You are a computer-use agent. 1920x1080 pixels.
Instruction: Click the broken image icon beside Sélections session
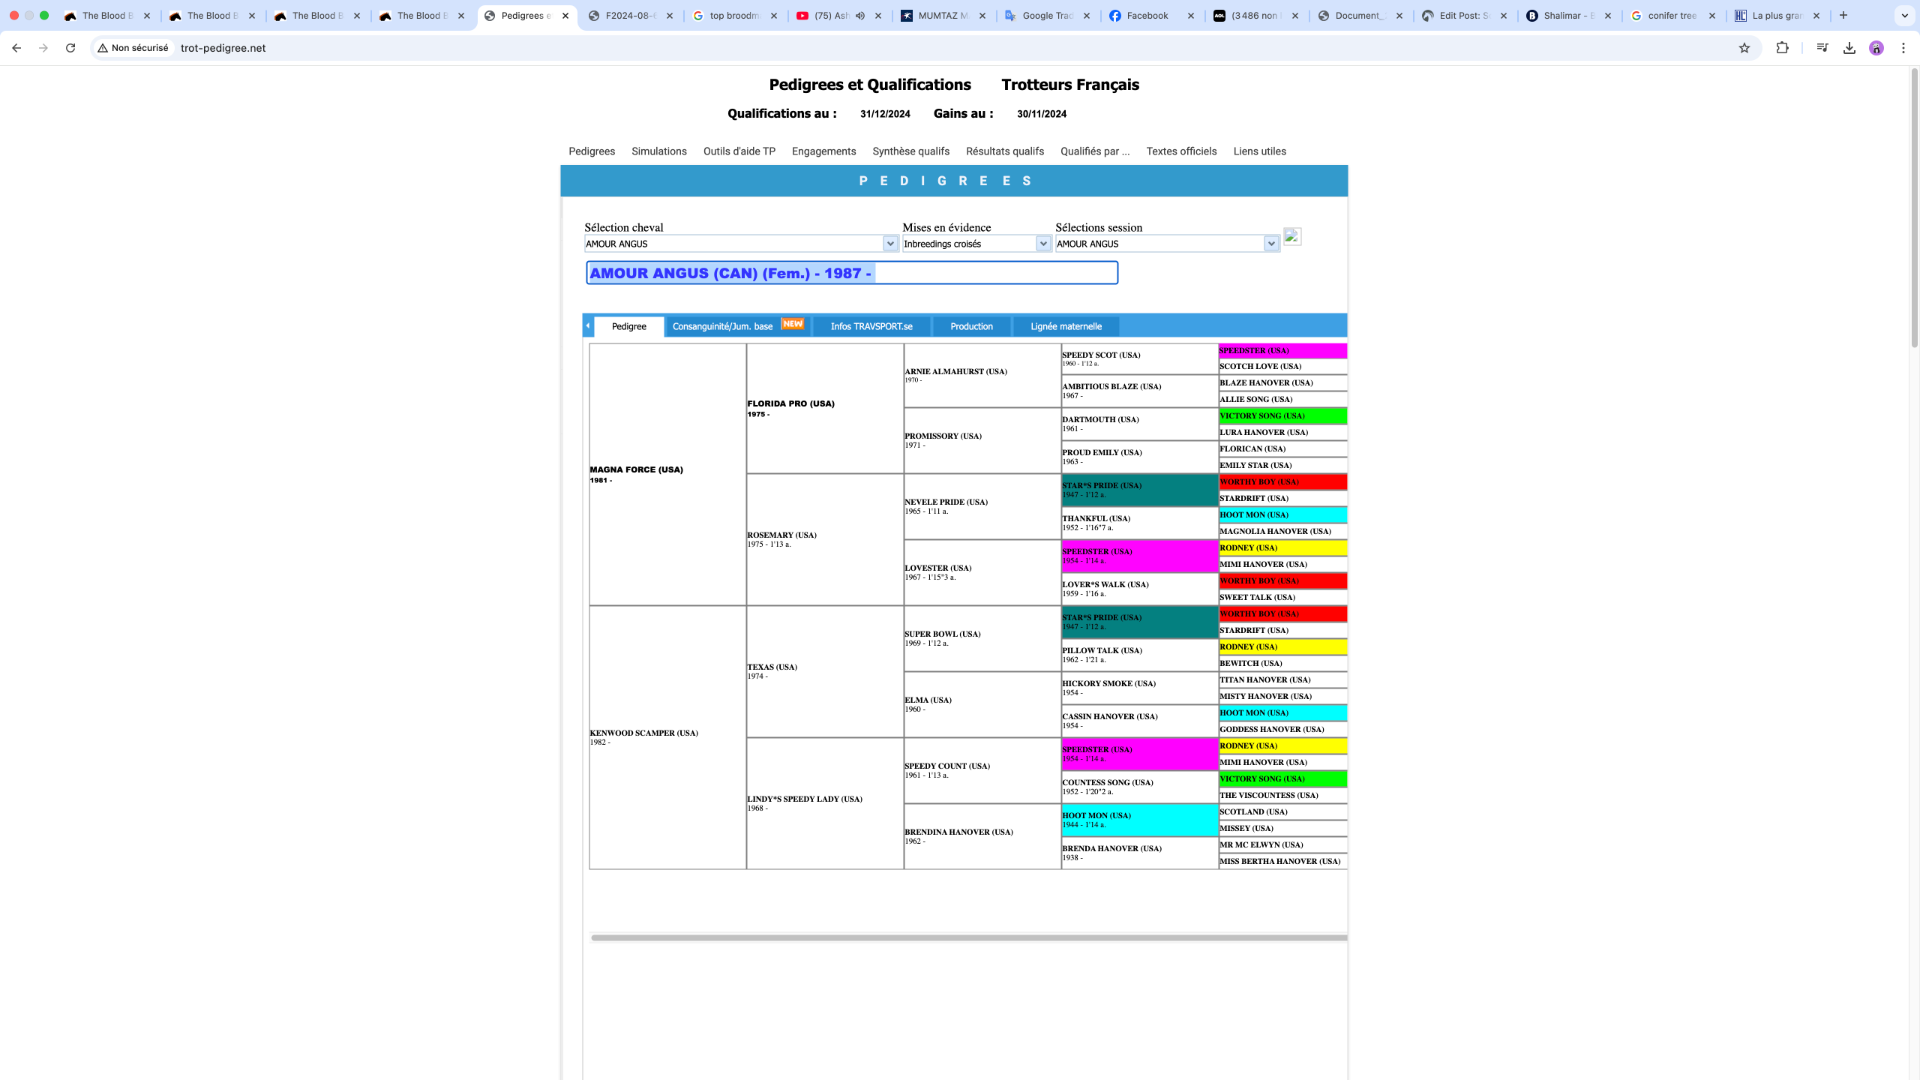tap(1292, 237)
